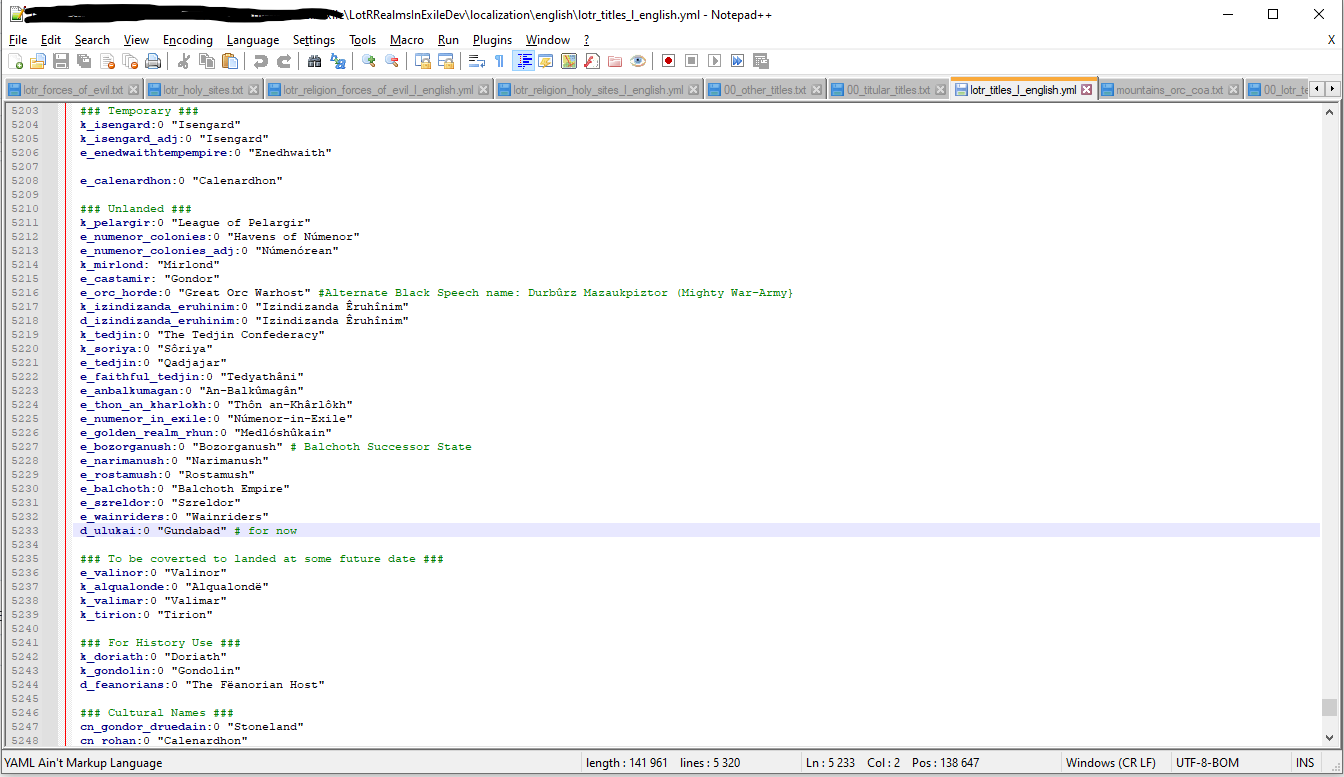Toggle Synchronize Horizontal Scrolling
The width and height of the screenshot is (1344, 777).
point(446,61)
